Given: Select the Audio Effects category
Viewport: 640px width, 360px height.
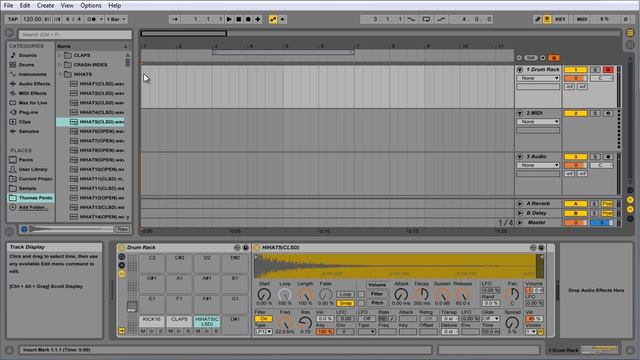Looking at the screenshot, I should coord(34,84).
